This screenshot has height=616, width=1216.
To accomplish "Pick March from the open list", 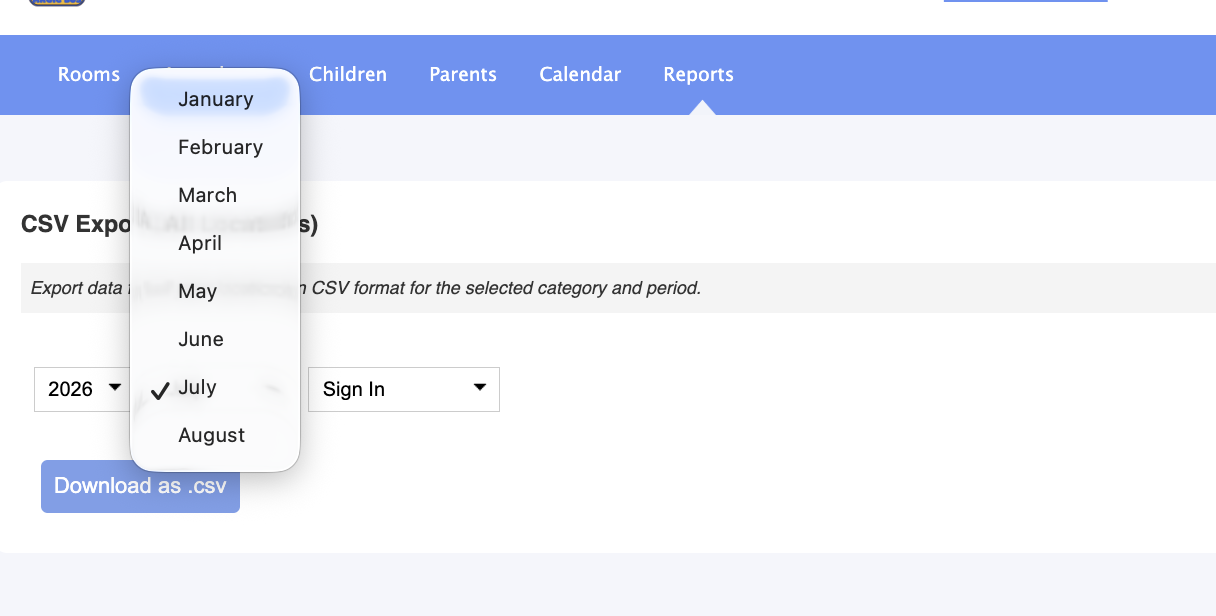I will (x=215, y=195).
